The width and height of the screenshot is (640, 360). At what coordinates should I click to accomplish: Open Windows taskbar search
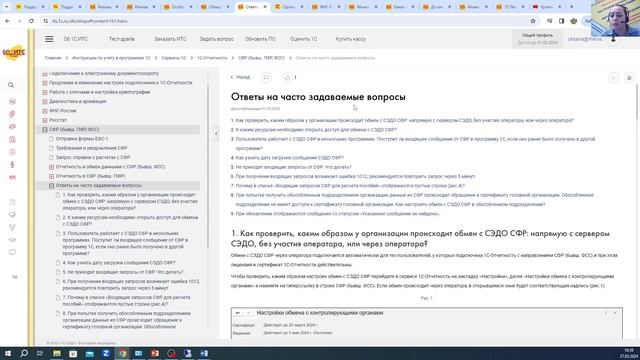coord(24,353)
